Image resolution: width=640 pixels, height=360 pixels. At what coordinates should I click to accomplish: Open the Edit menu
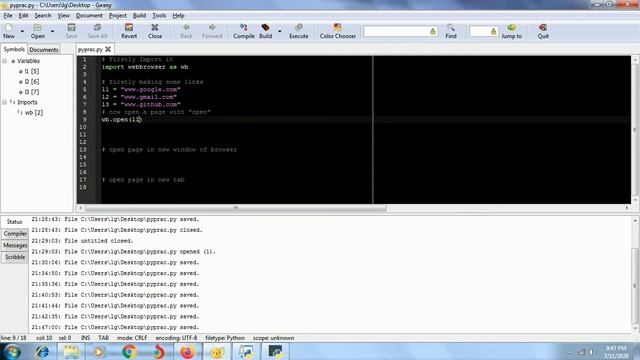point(23,16)
